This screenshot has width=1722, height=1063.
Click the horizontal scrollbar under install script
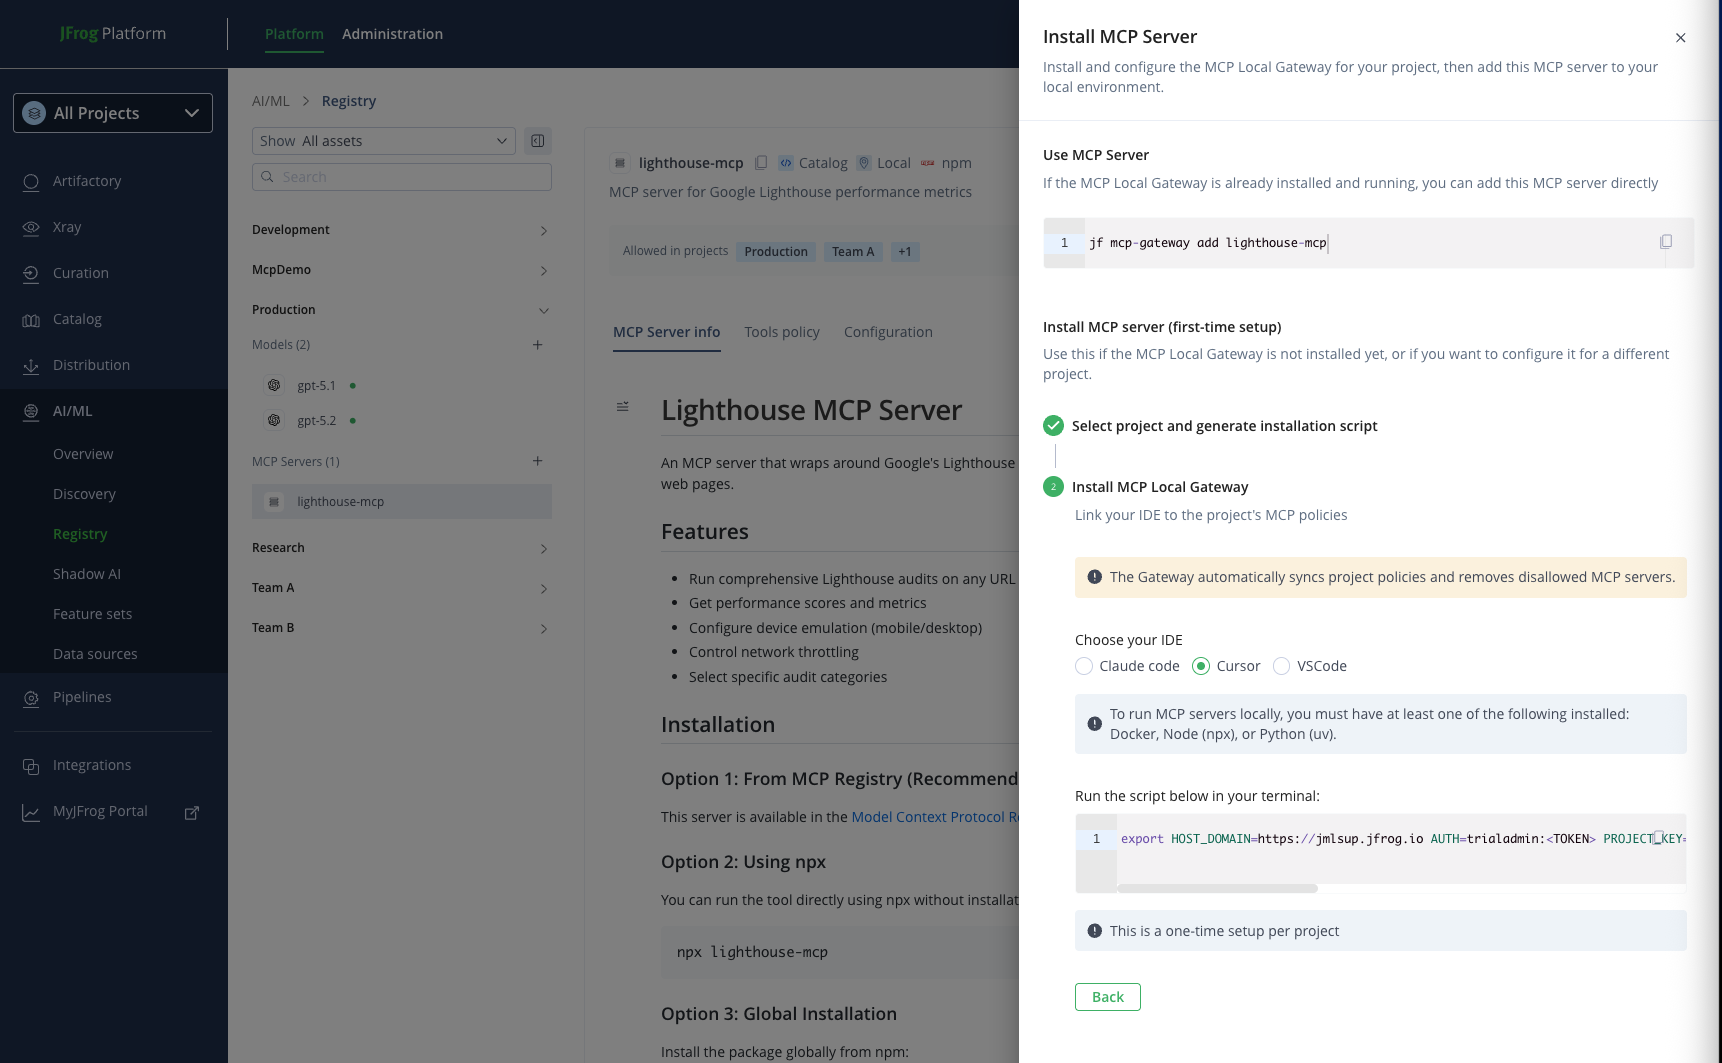[1217, 888]
